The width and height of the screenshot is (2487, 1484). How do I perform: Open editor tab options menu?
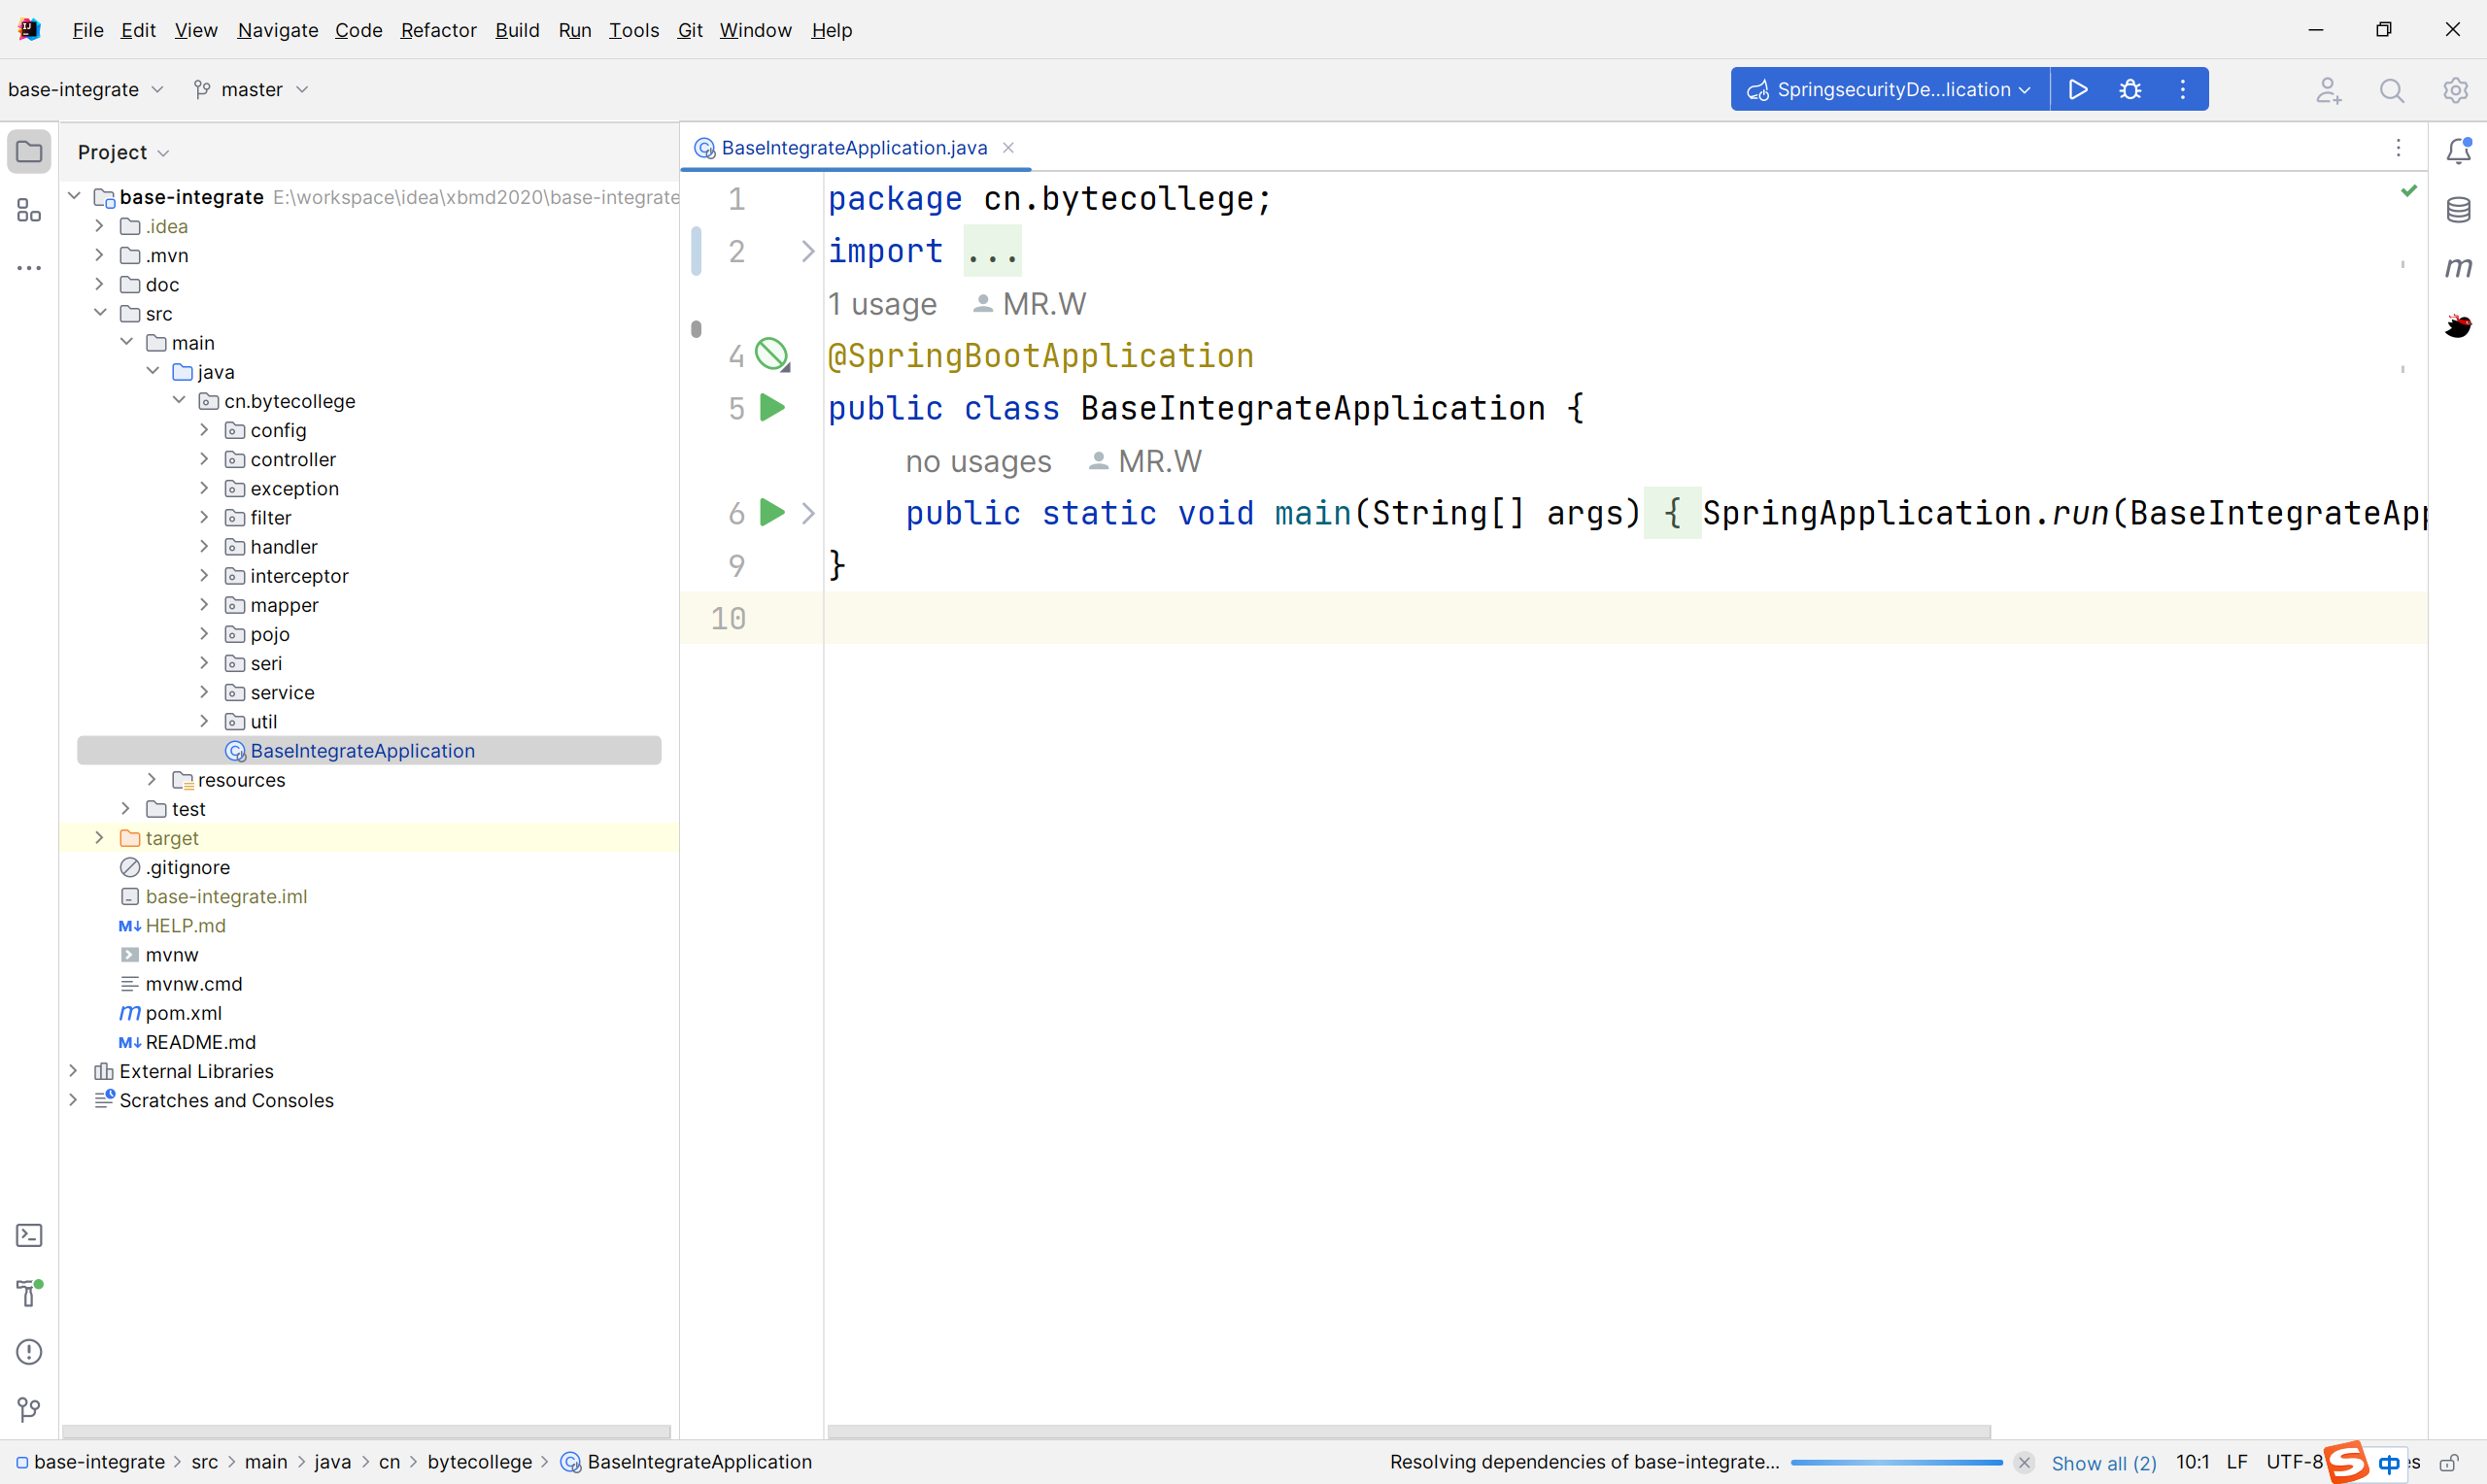(x=2398, y=148)
